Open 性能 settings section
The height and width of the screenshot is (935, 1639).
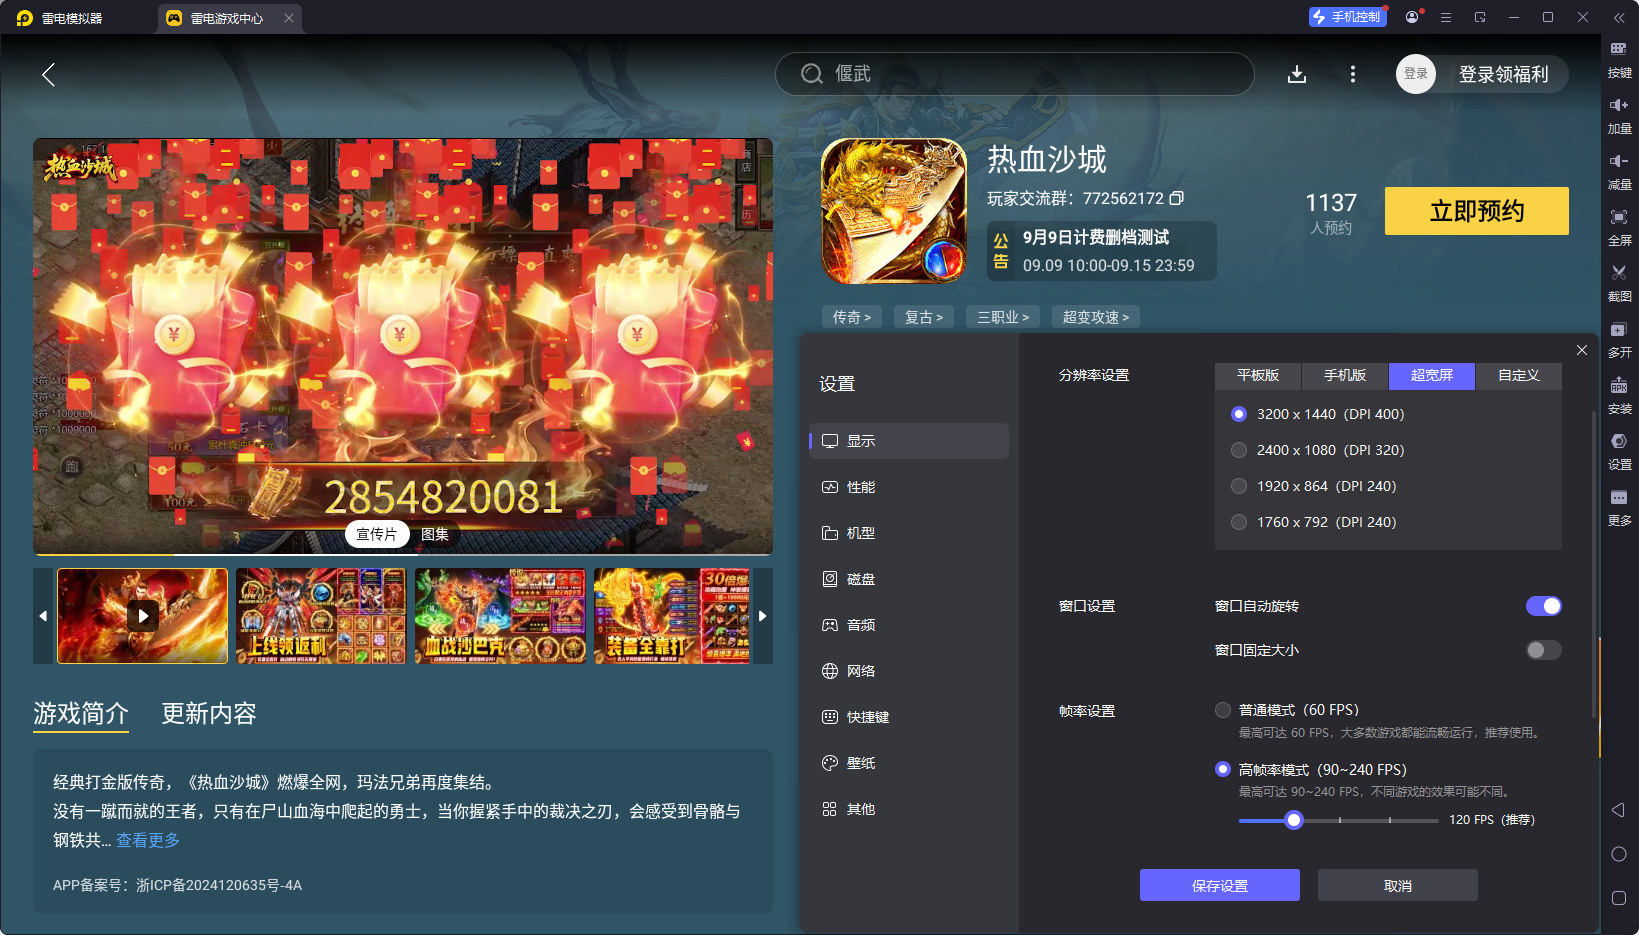coord(909,487)
